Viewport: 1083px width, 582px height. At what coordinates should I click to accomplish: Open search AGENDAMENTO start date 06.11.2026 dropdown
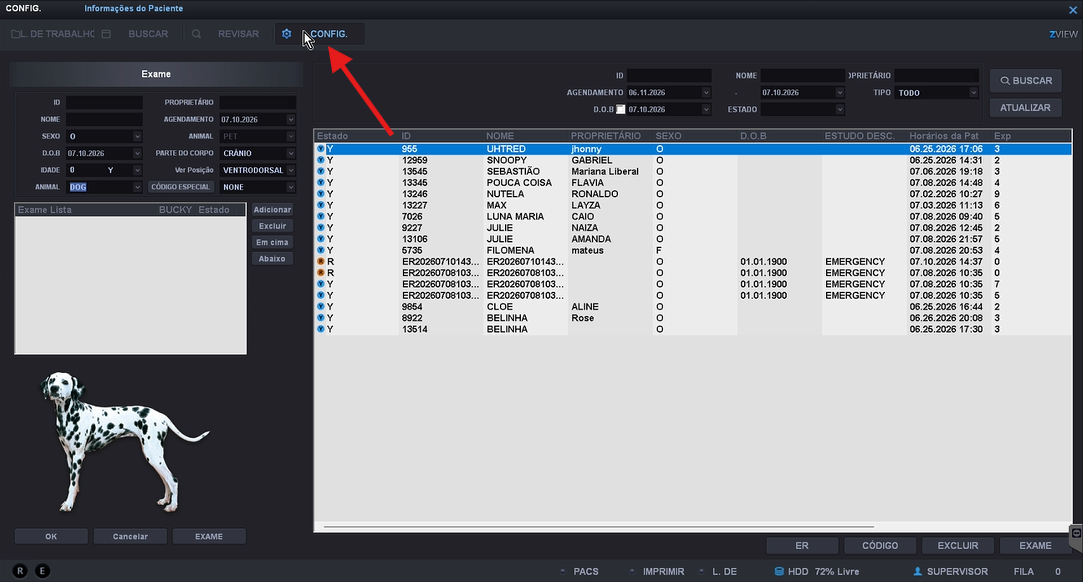[x=706, y=93]
